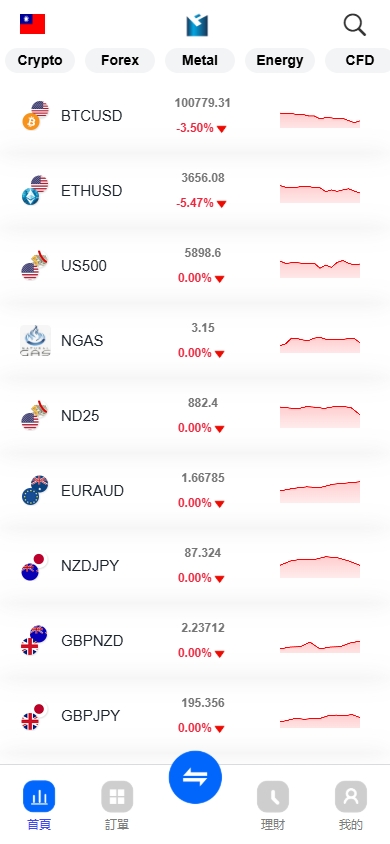Choose the CFD category tab
The width and height of the screenshot is (390, 844).
(x=358, y=60)
